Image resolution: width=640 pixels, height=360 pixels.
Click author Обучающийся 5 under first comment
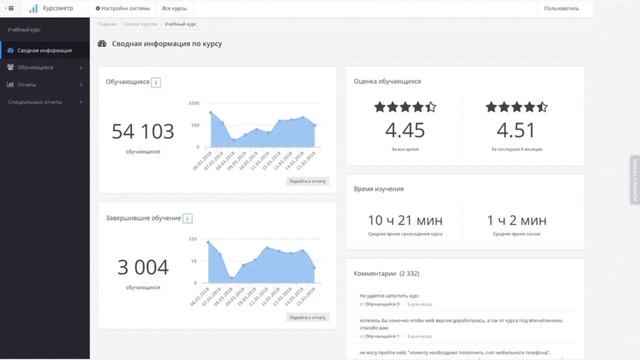click(382, 304)
